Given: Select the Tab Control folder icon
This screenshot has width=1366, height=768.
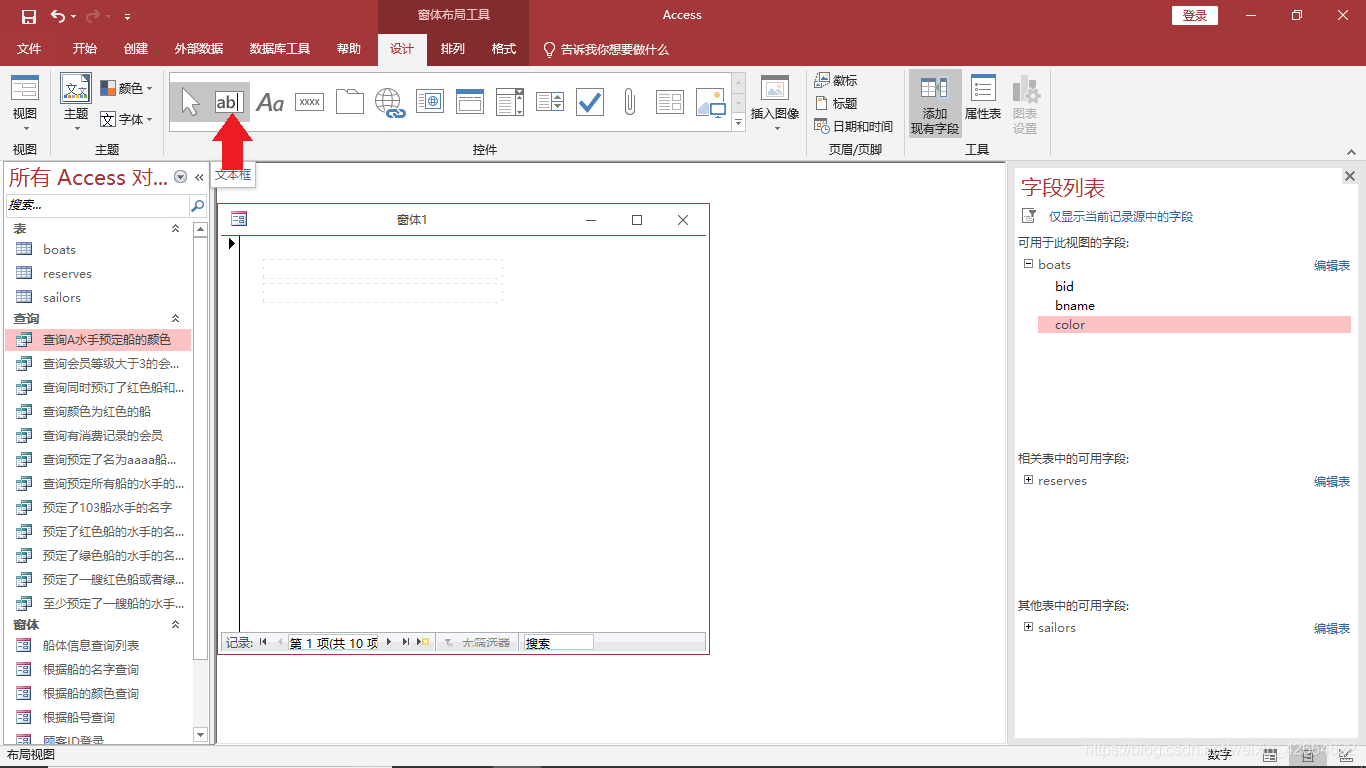Looking at the screenshot, I should [x=350, y=101].
